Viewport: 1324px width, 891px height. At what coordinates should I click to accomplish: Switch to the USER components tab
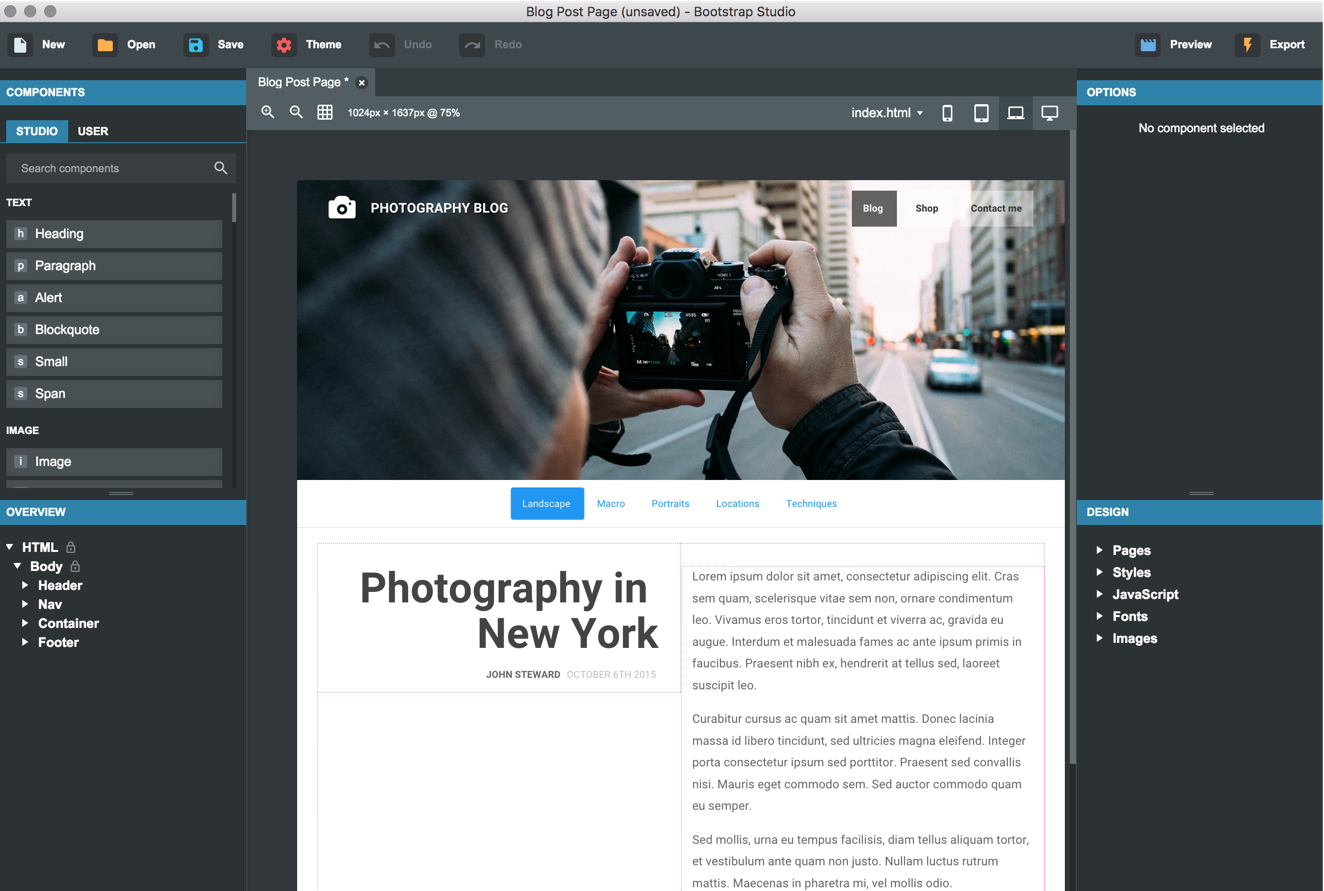pos(93,131)
